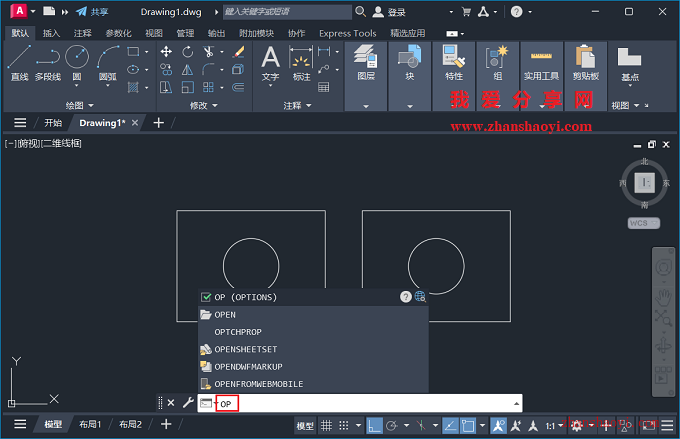Activate the Rectangular Array tool

click(x=209, y=87)
